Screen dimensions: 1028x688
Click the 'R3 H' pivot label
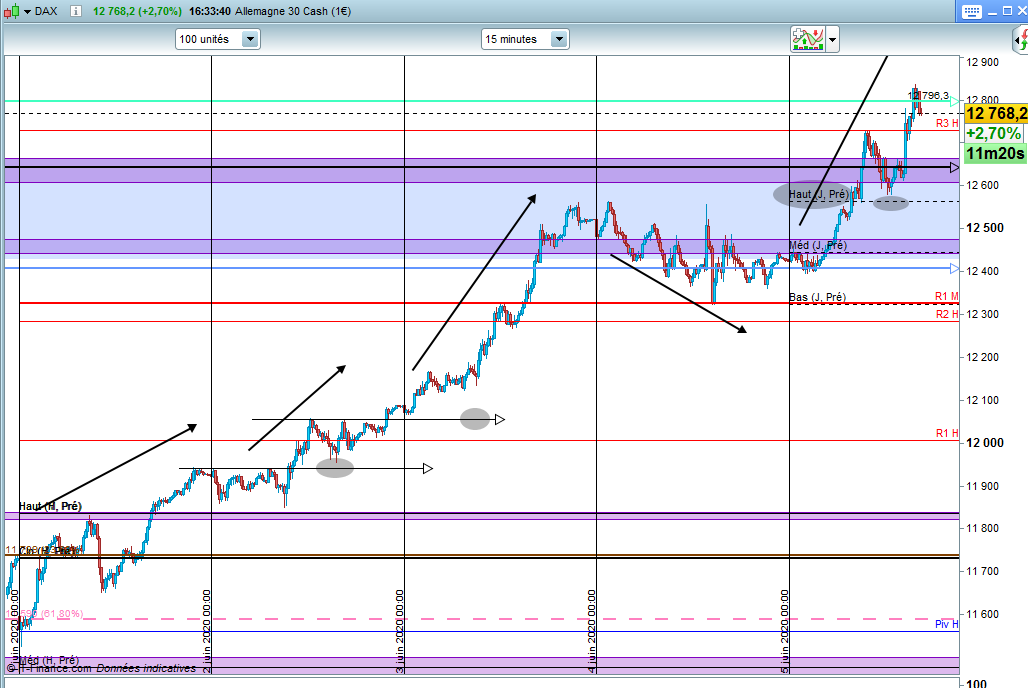(x=947, y=123)
